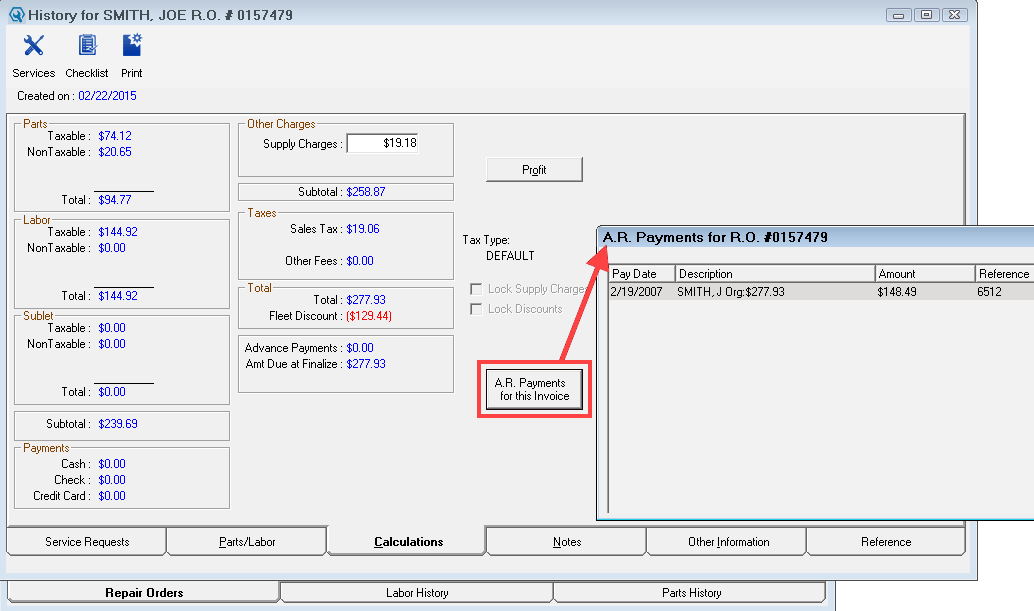Open the Services wrench icon

point(34,47)
